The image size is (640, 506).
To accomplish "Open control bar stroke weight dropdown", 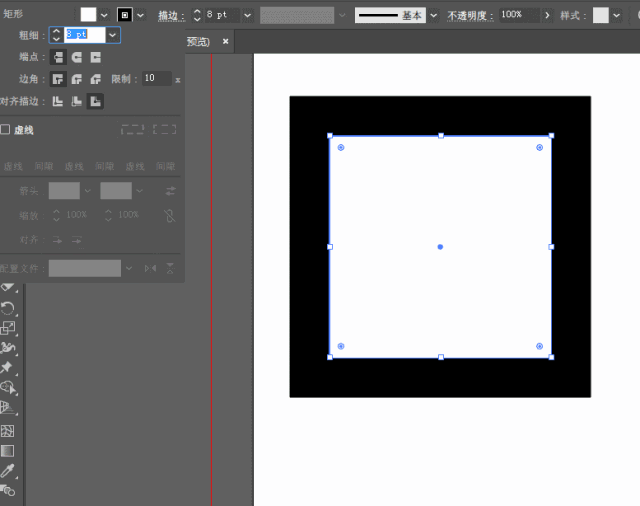I will pos(247,16).
